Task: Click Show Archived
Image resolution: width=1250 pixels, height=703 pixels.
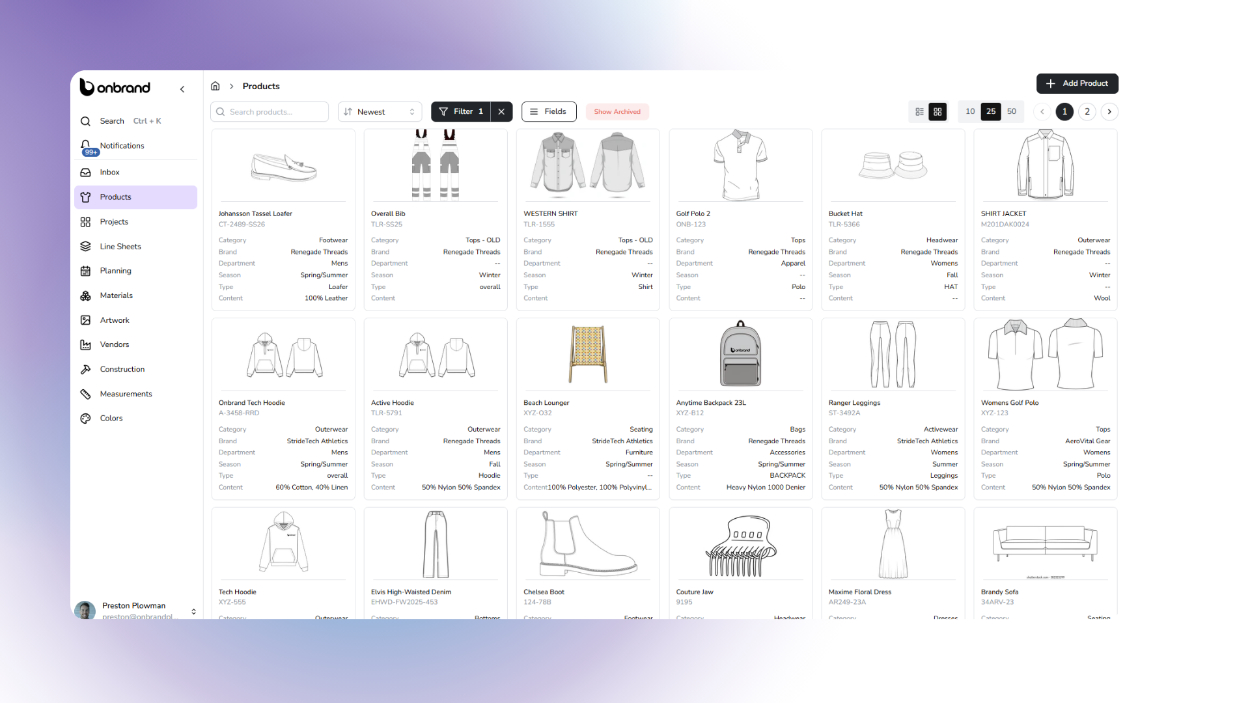Action: coord(617,112)
